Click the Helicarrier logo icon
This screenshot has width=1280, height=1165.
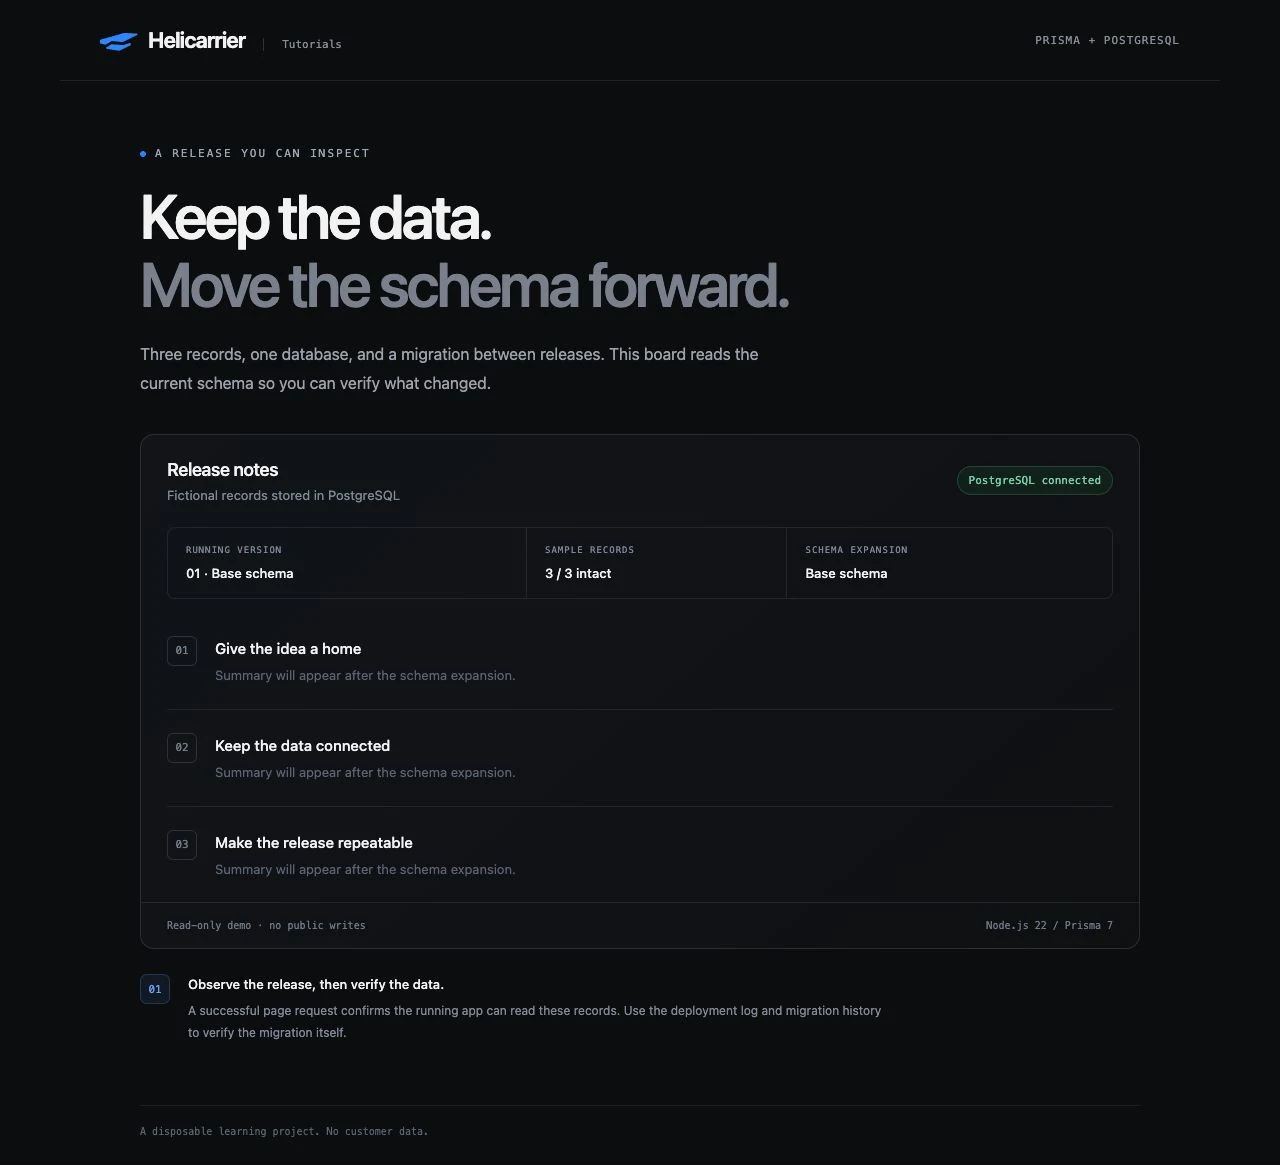pyautogui.click(x=118, y=41)
